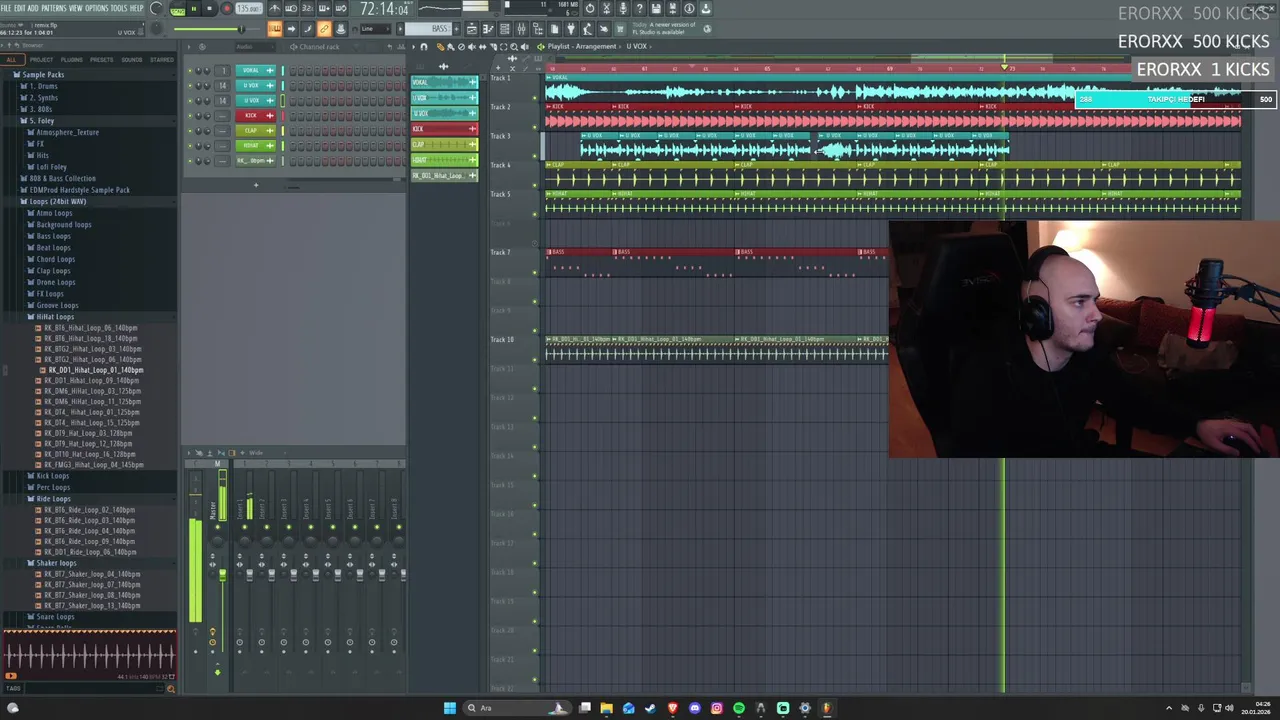
Task: Collapse the Sample Packs folder
Action: click(43, 75)
